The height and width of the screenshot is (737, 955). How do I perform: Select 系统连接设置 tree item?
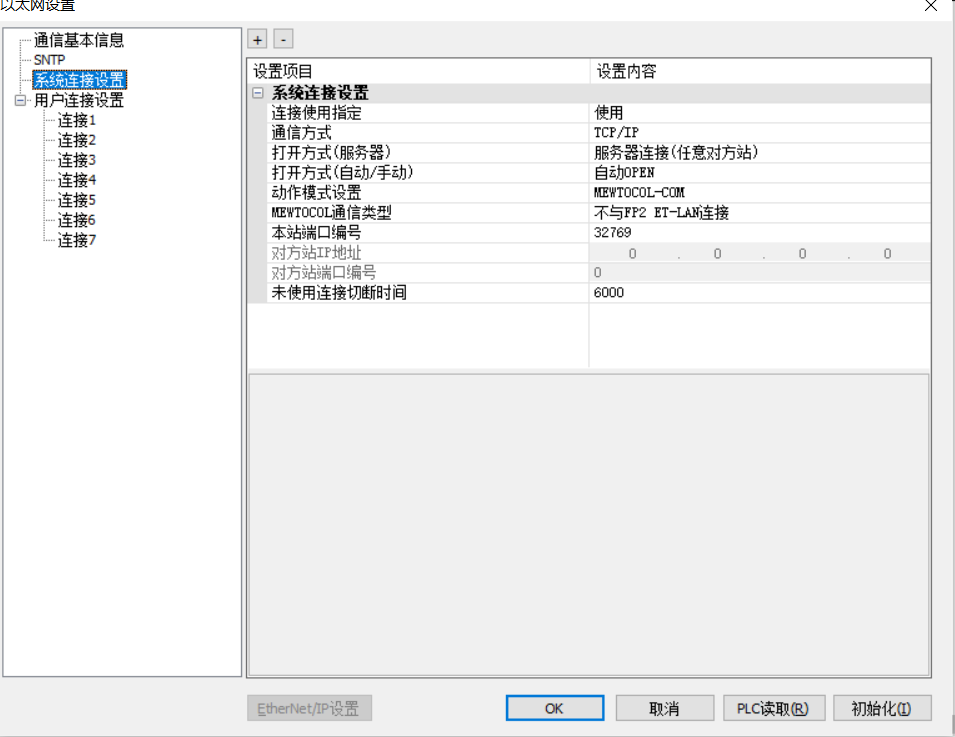[x=79, y=80]
